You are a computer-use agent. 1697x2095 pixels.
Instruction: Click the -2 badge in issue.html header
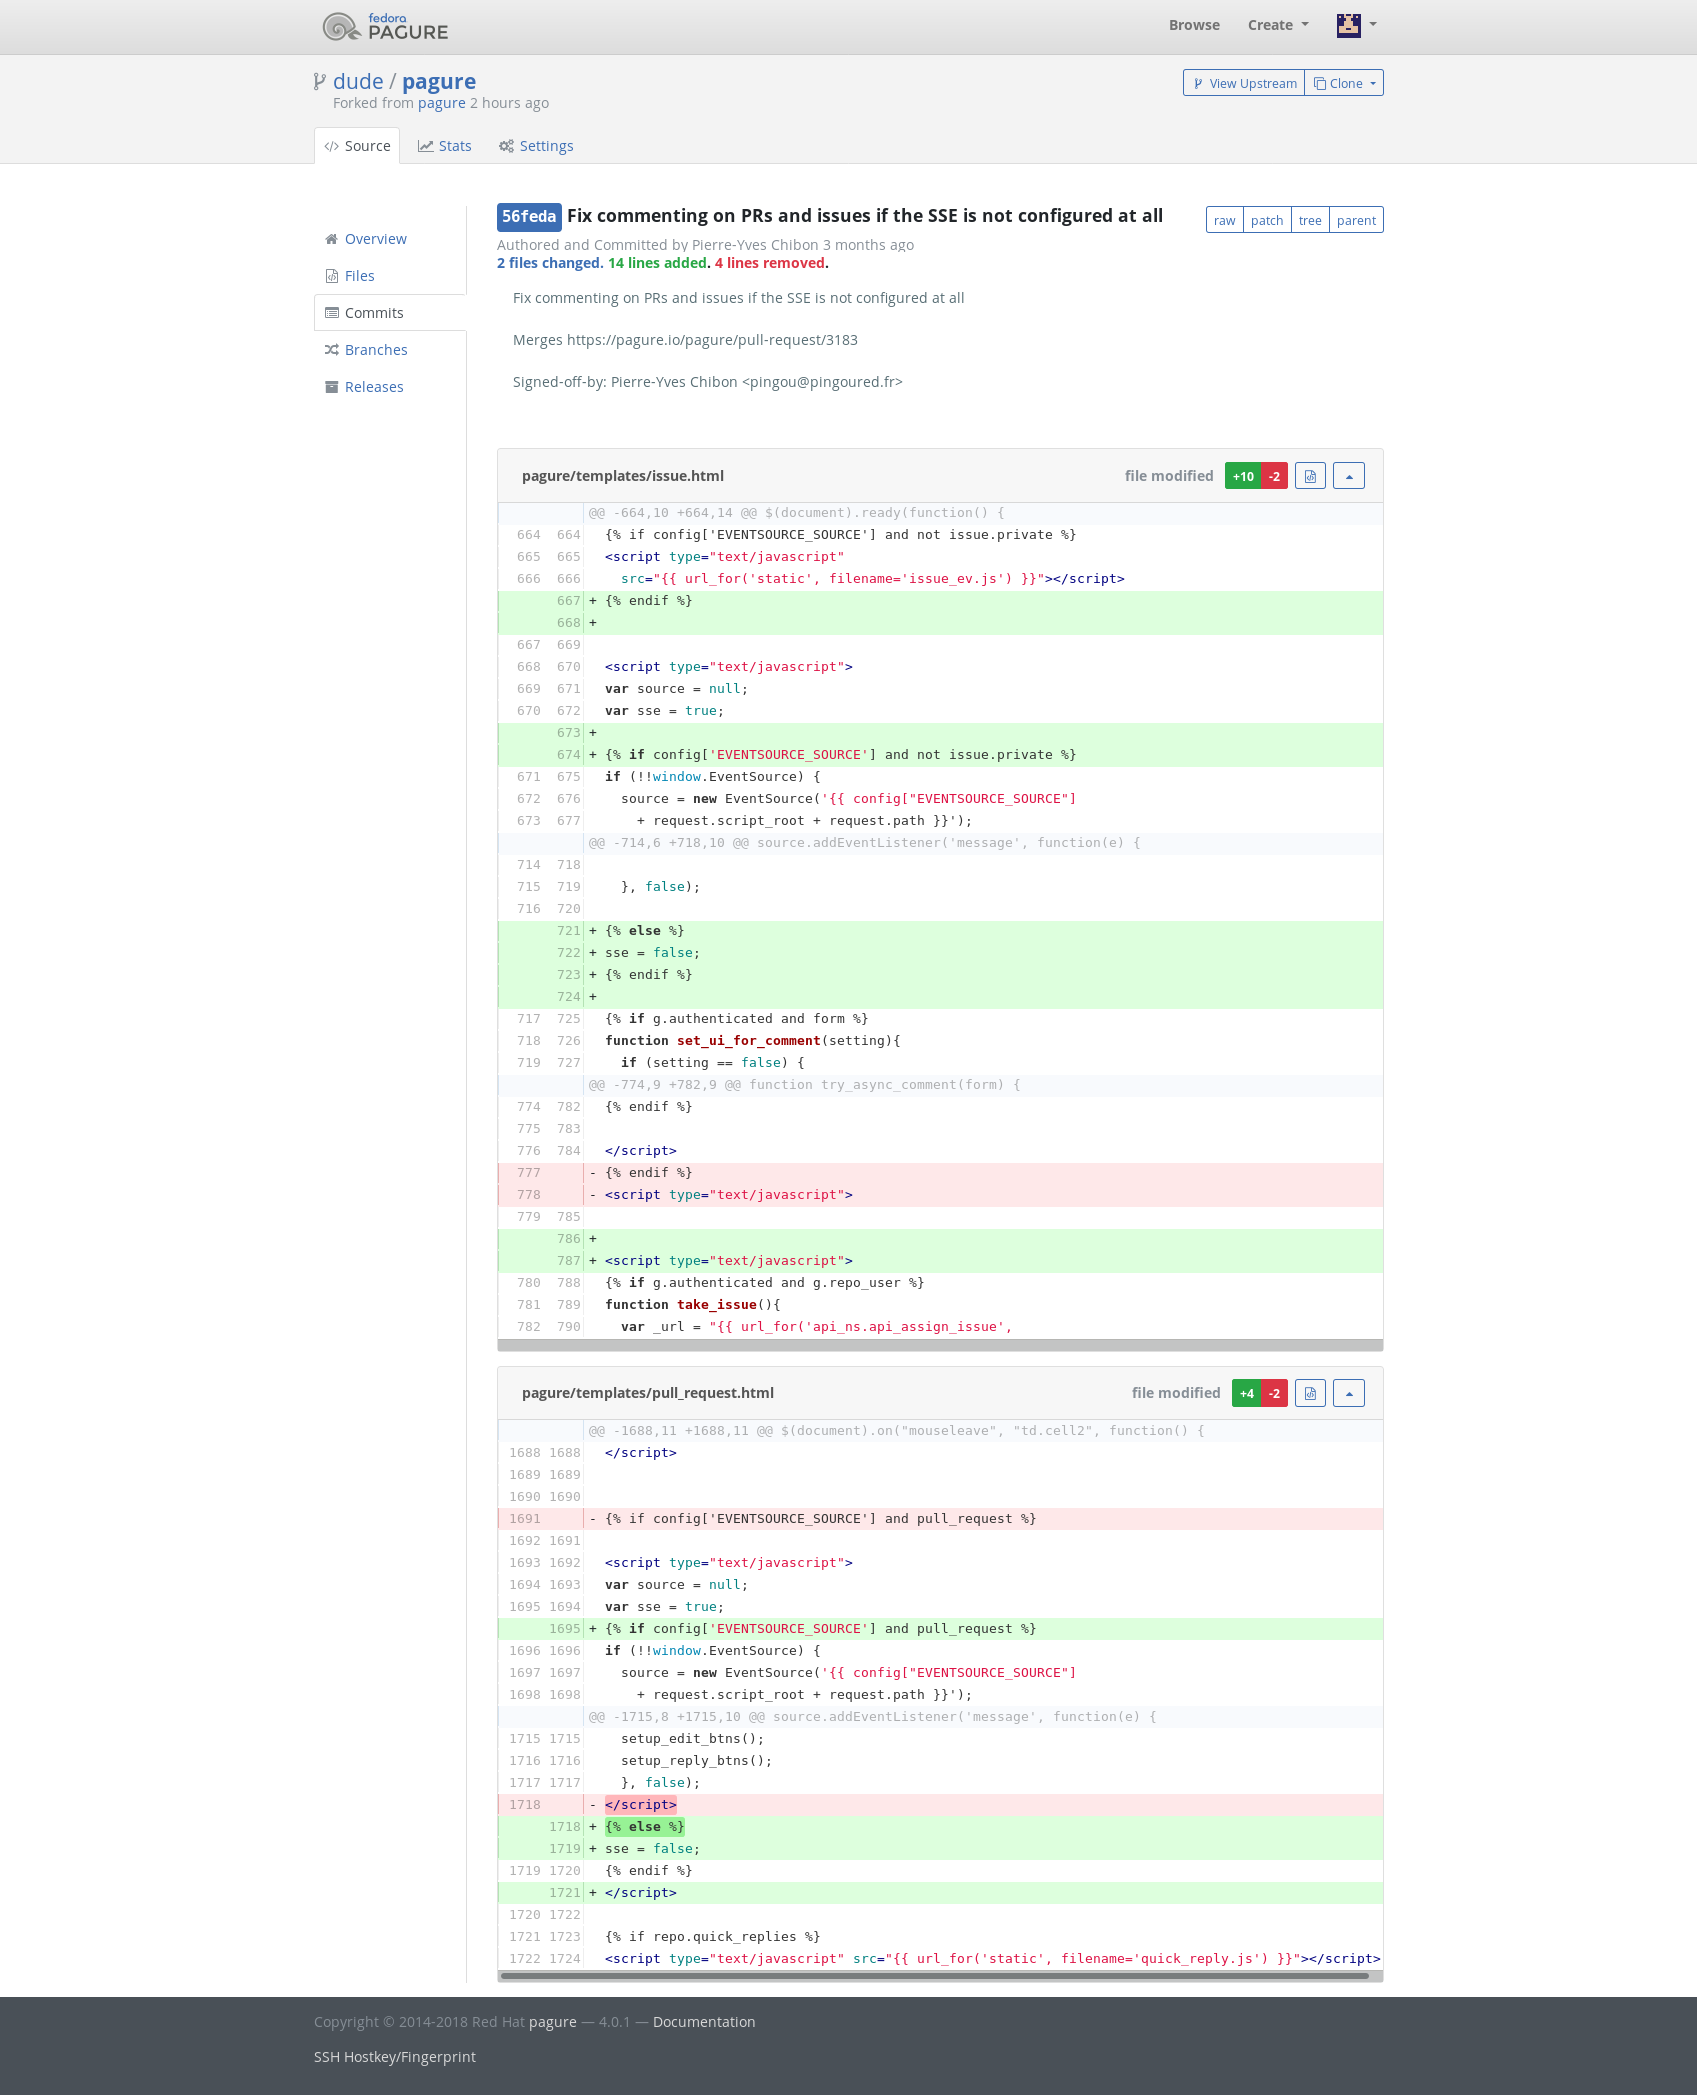(1275, 476)
